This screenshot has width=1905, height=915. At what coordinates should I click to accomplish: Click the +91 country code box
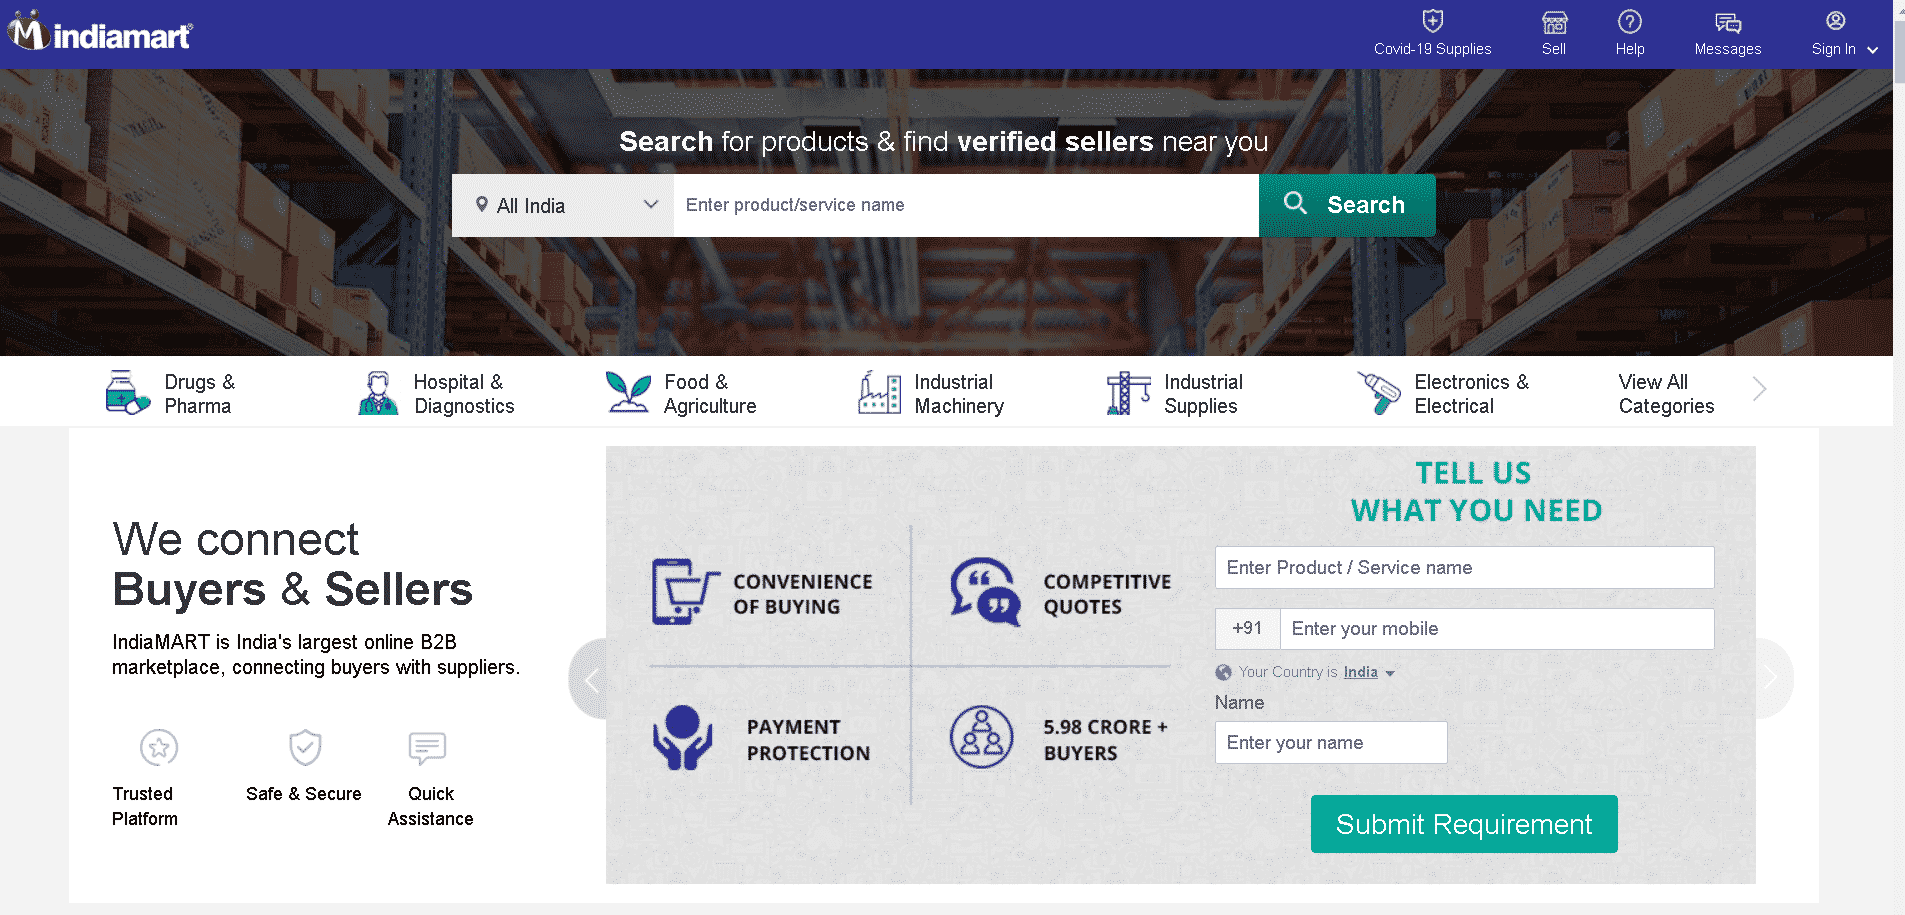click(1247, 628)
